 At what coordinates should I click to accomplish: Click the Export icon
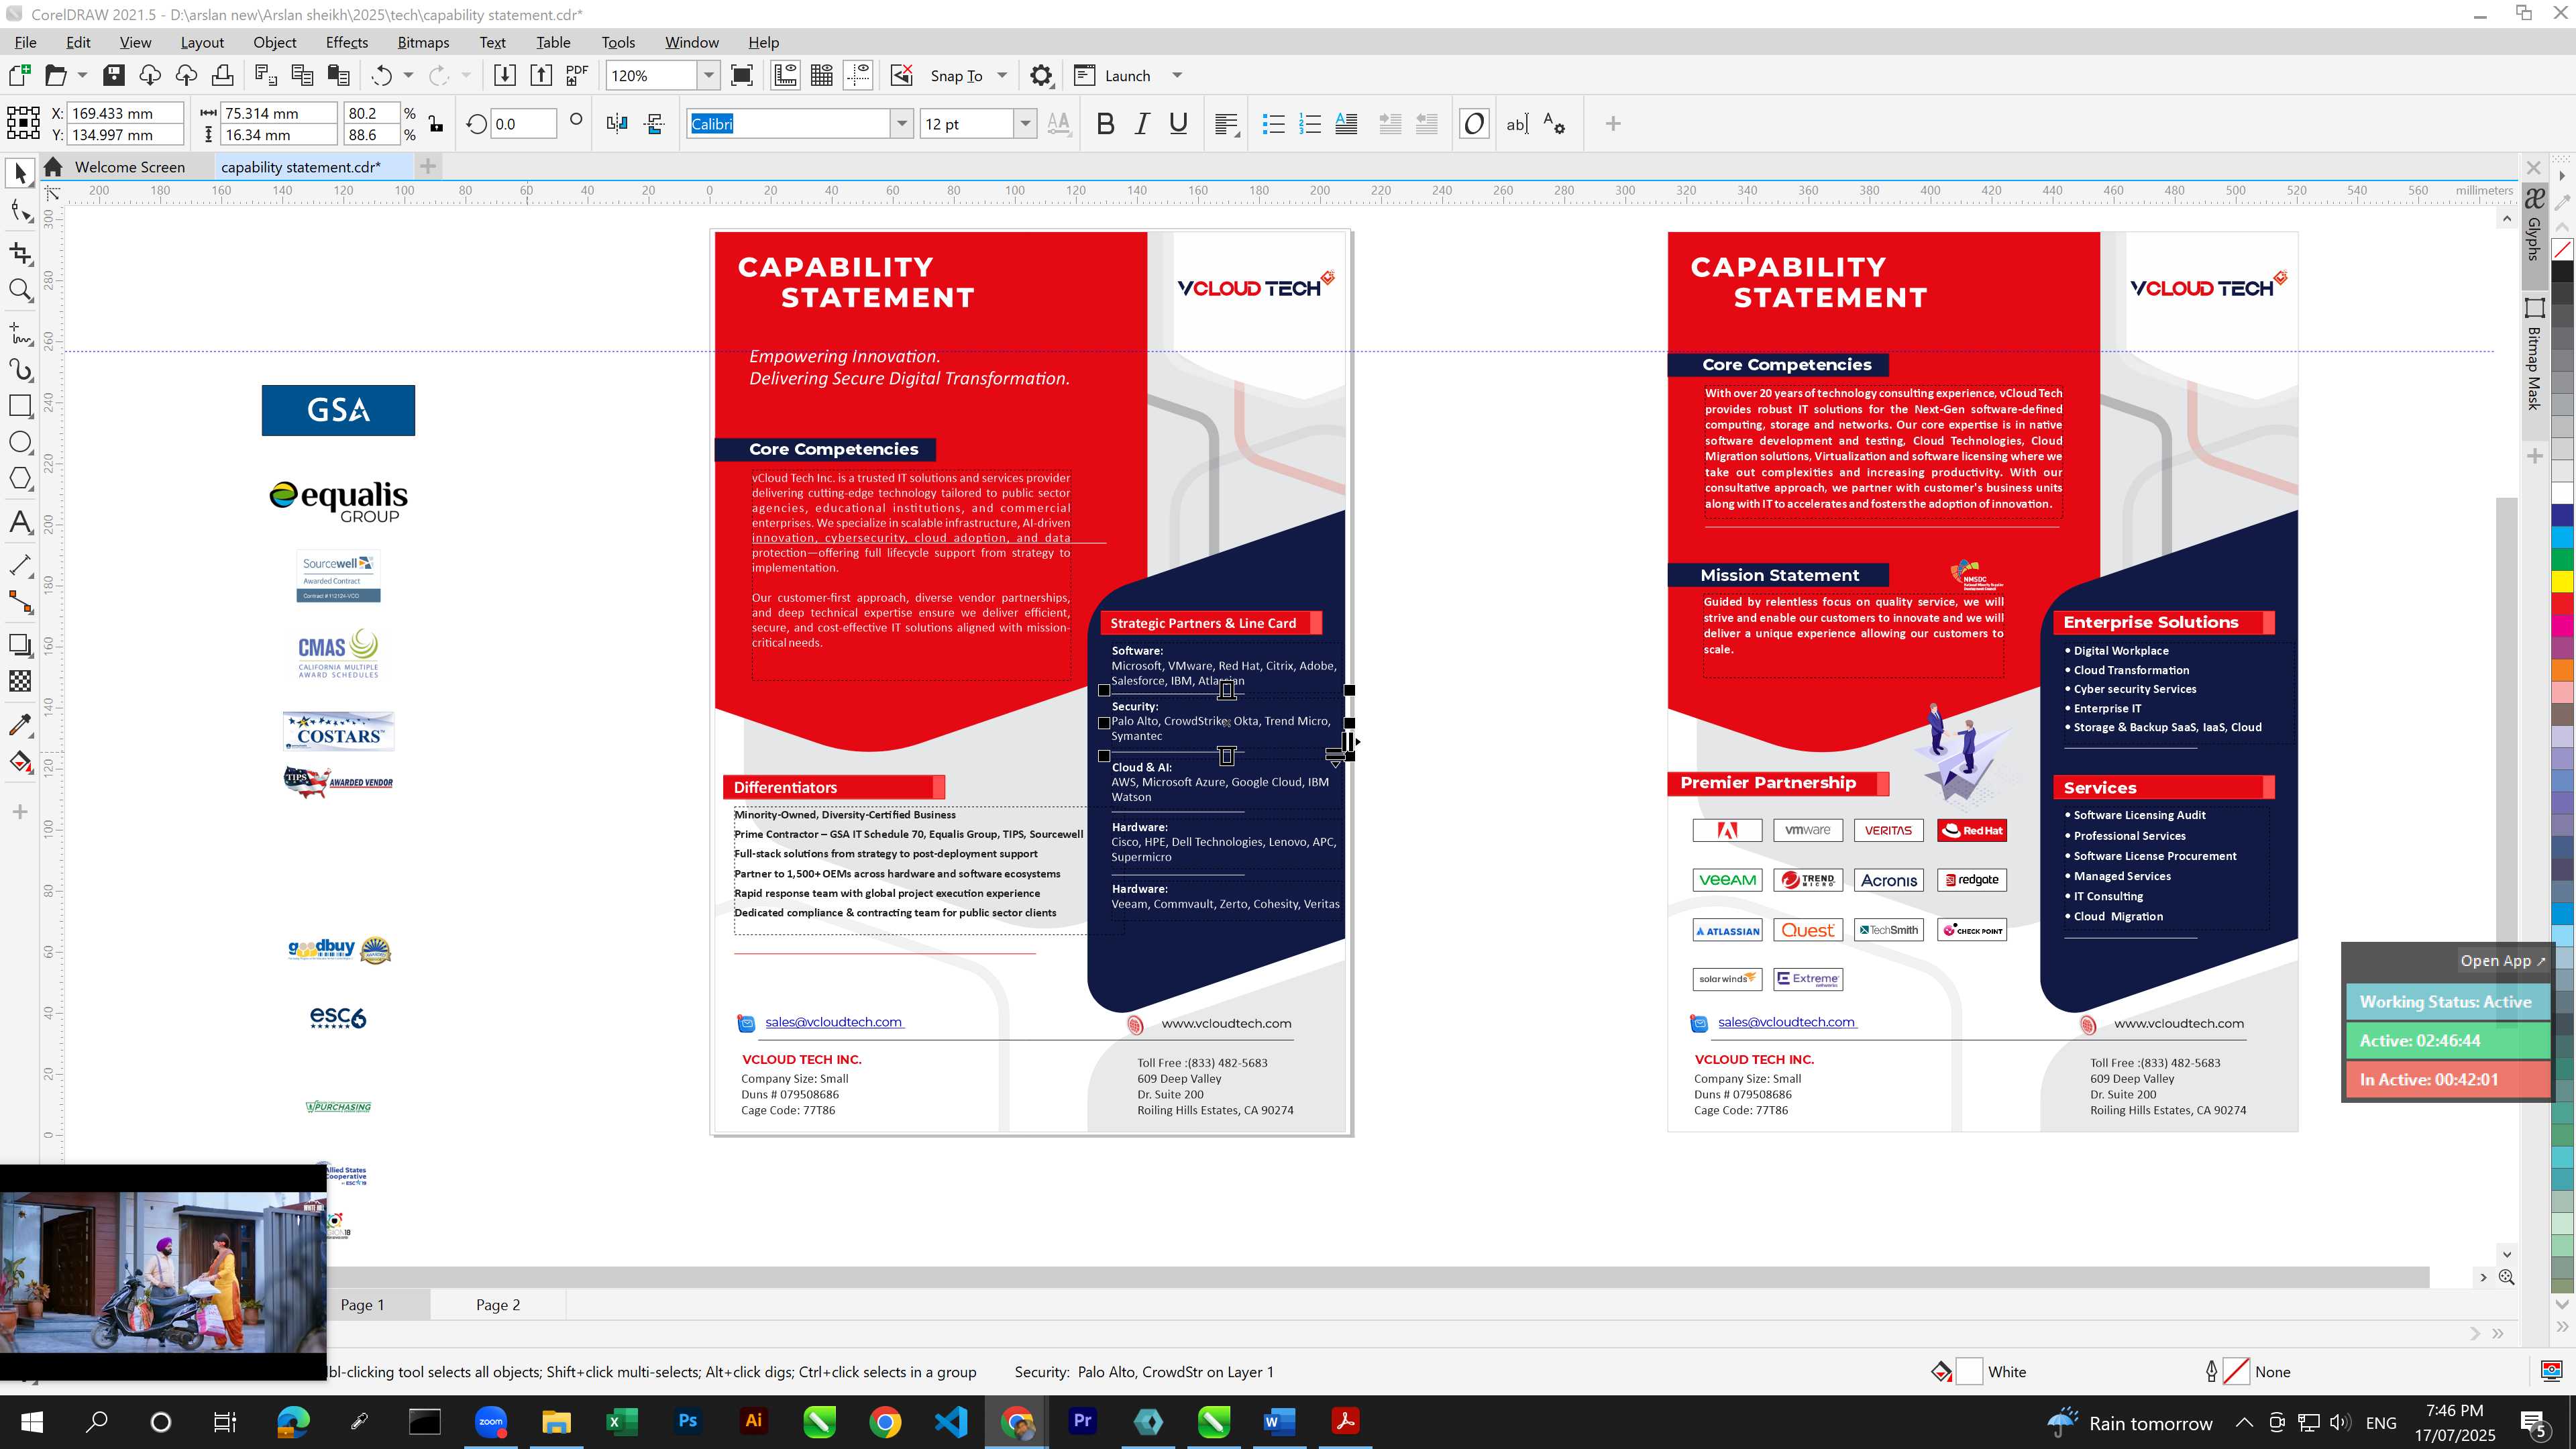point(541,75)
